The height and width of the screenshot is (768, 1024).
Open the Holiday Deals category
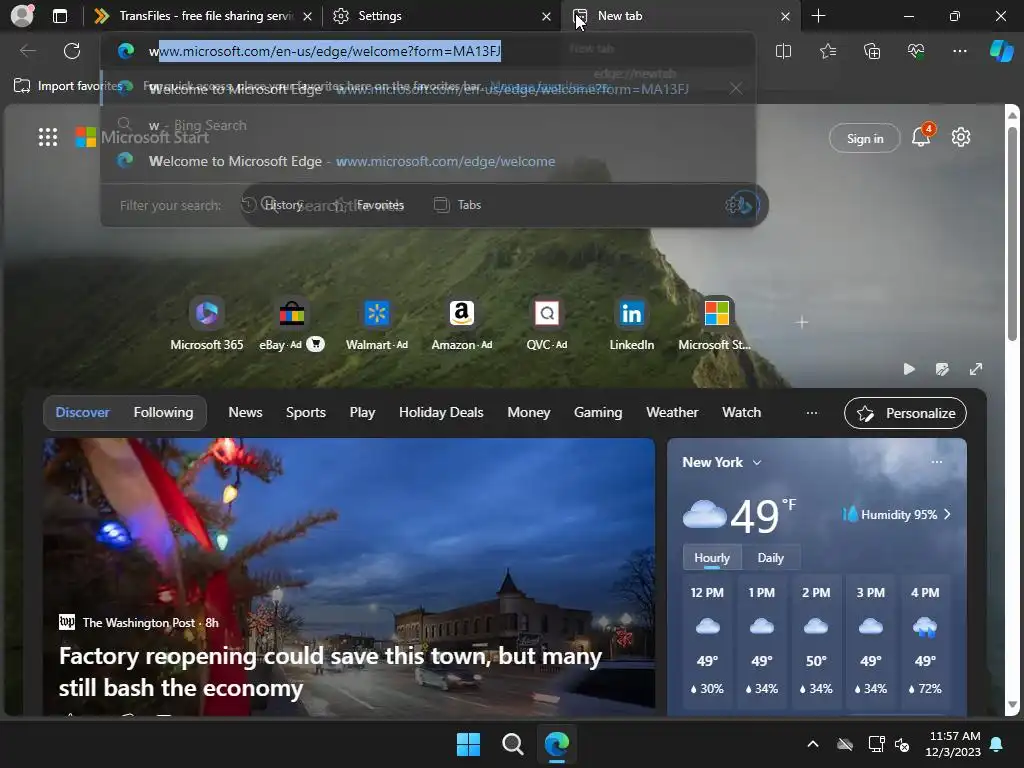coord(441,413)
